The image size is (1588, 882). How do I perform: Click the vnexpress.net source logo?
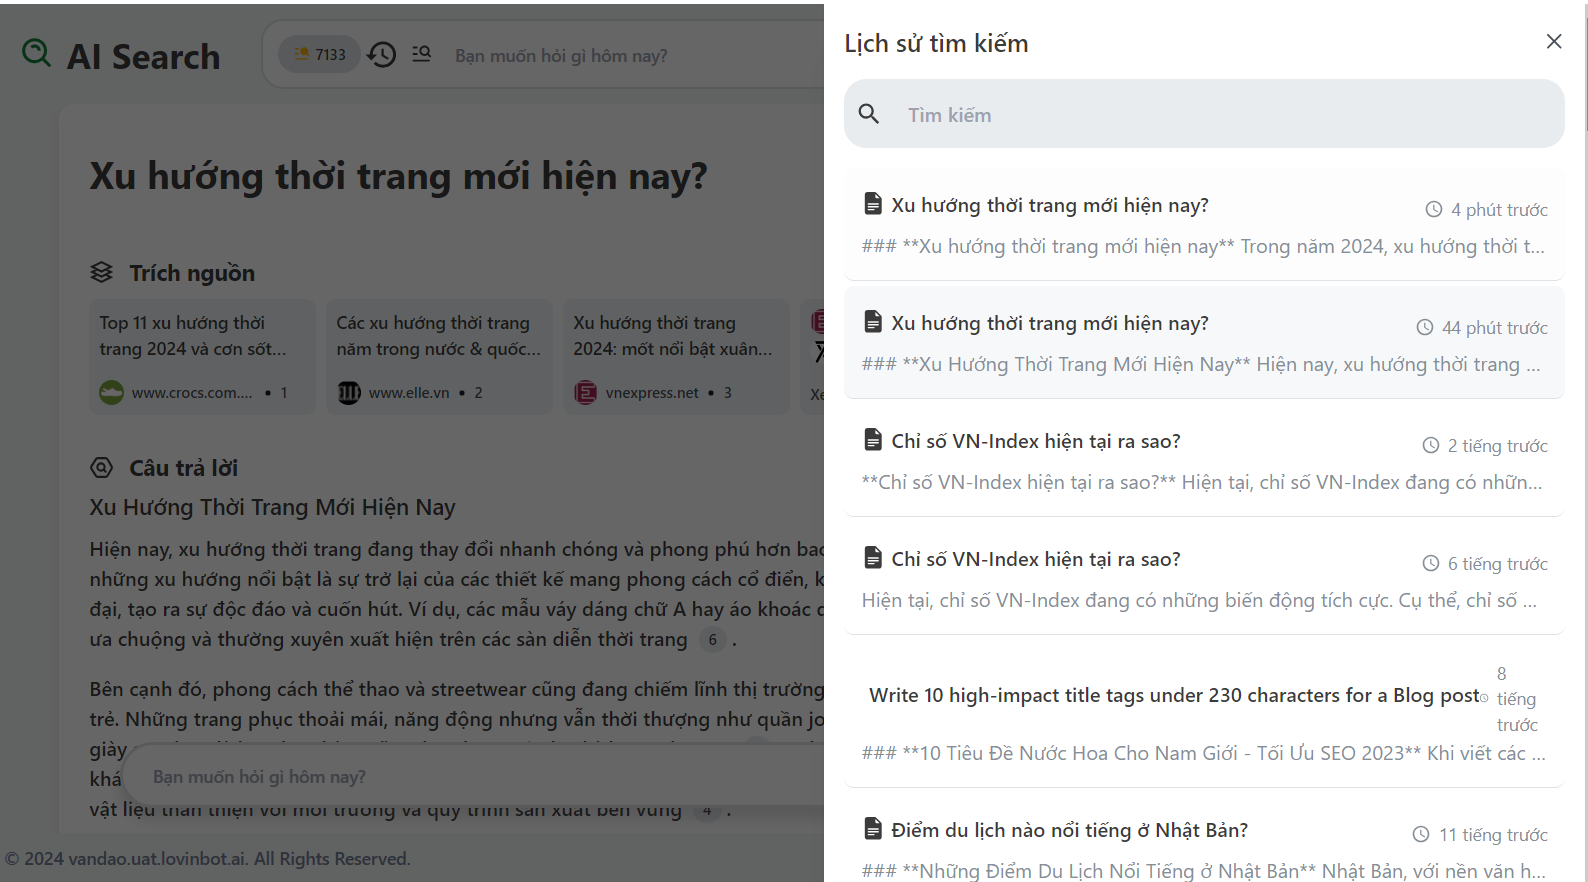(586, 393)
